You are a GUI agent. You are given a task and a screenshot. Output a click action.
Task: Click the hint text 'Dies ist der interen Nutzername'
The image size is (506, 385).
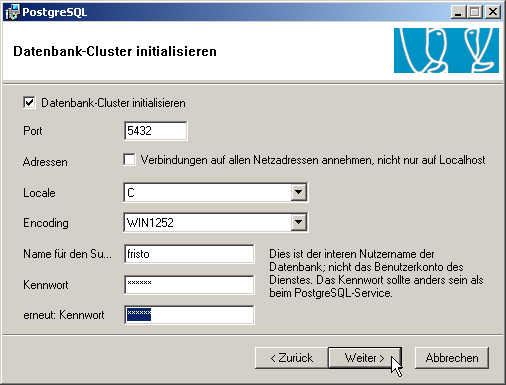[352, 254]
